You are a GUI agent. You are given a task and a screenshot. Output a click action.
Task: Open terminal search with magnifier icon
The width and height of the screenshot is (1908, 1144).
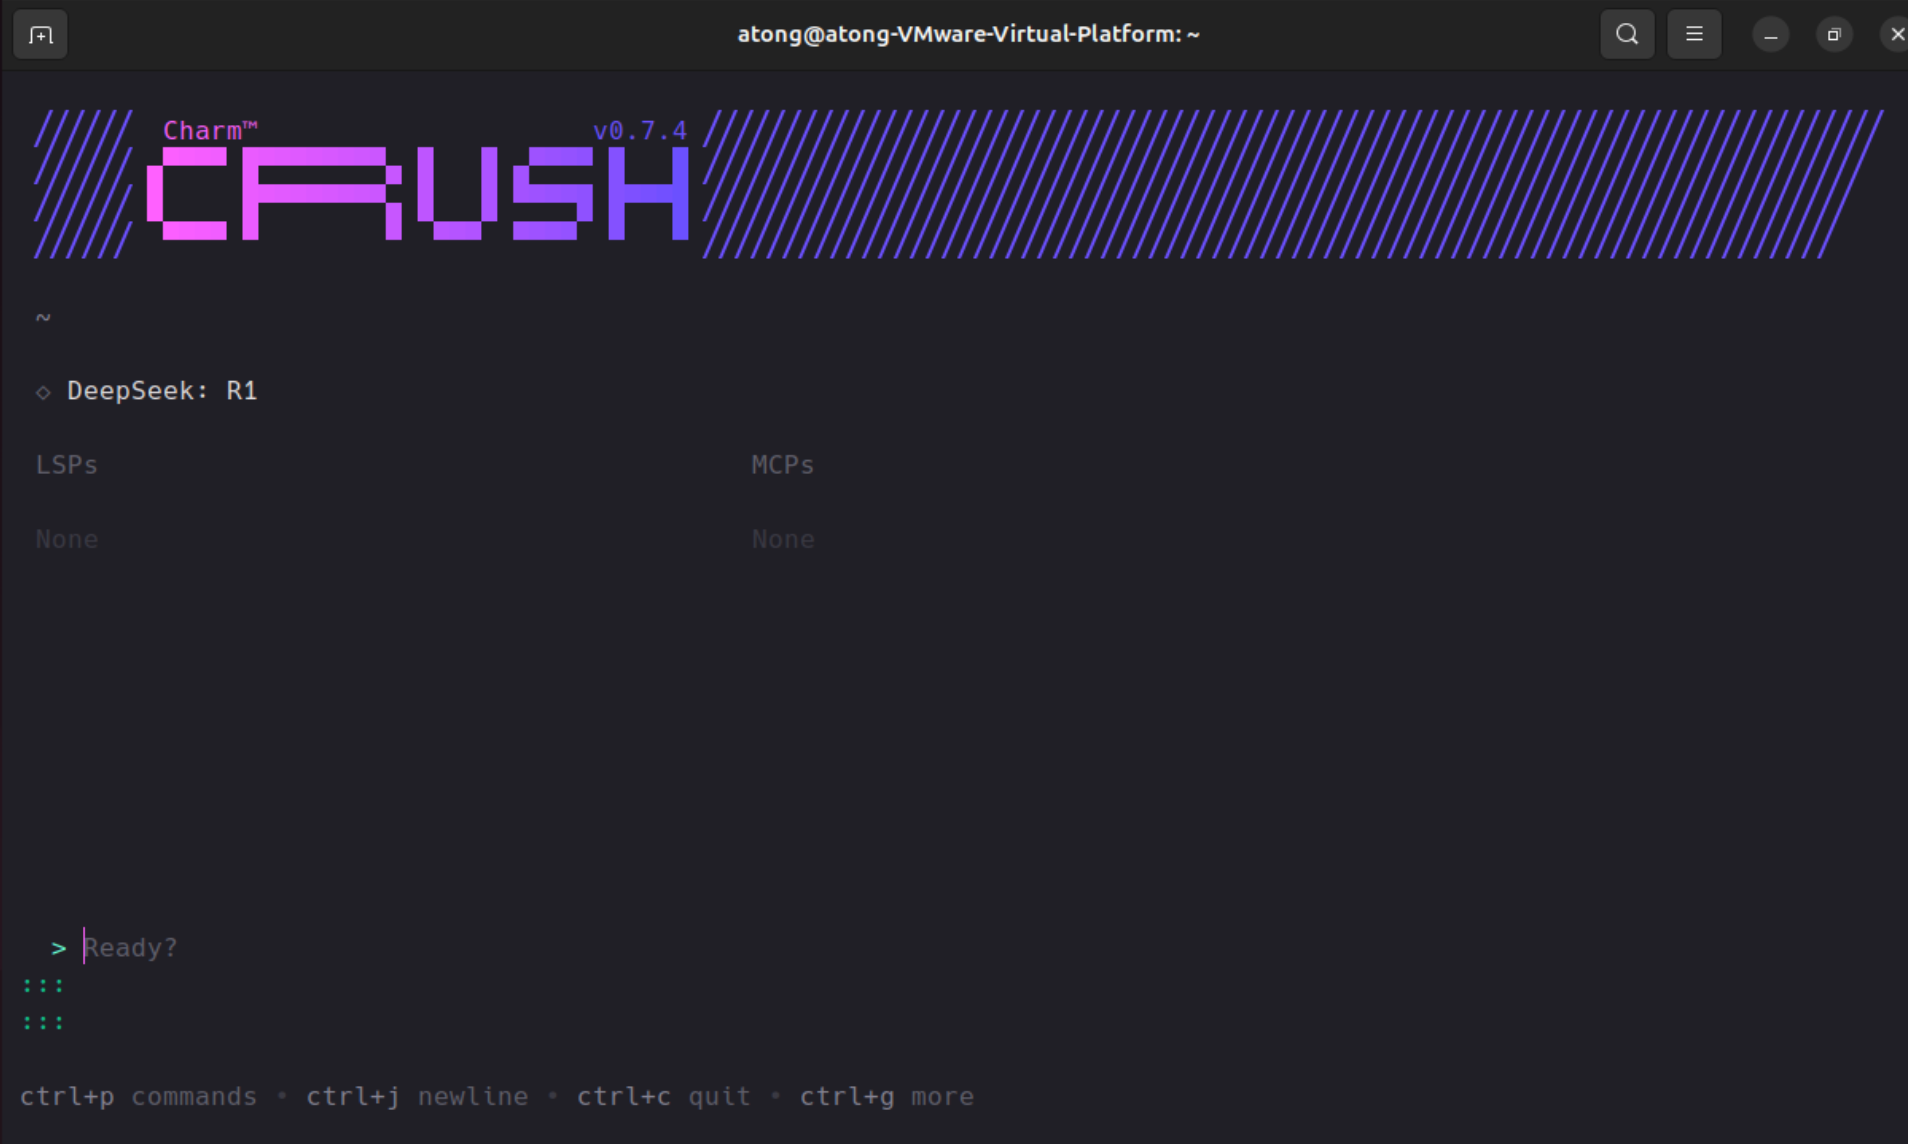[x=1627, y=34]
